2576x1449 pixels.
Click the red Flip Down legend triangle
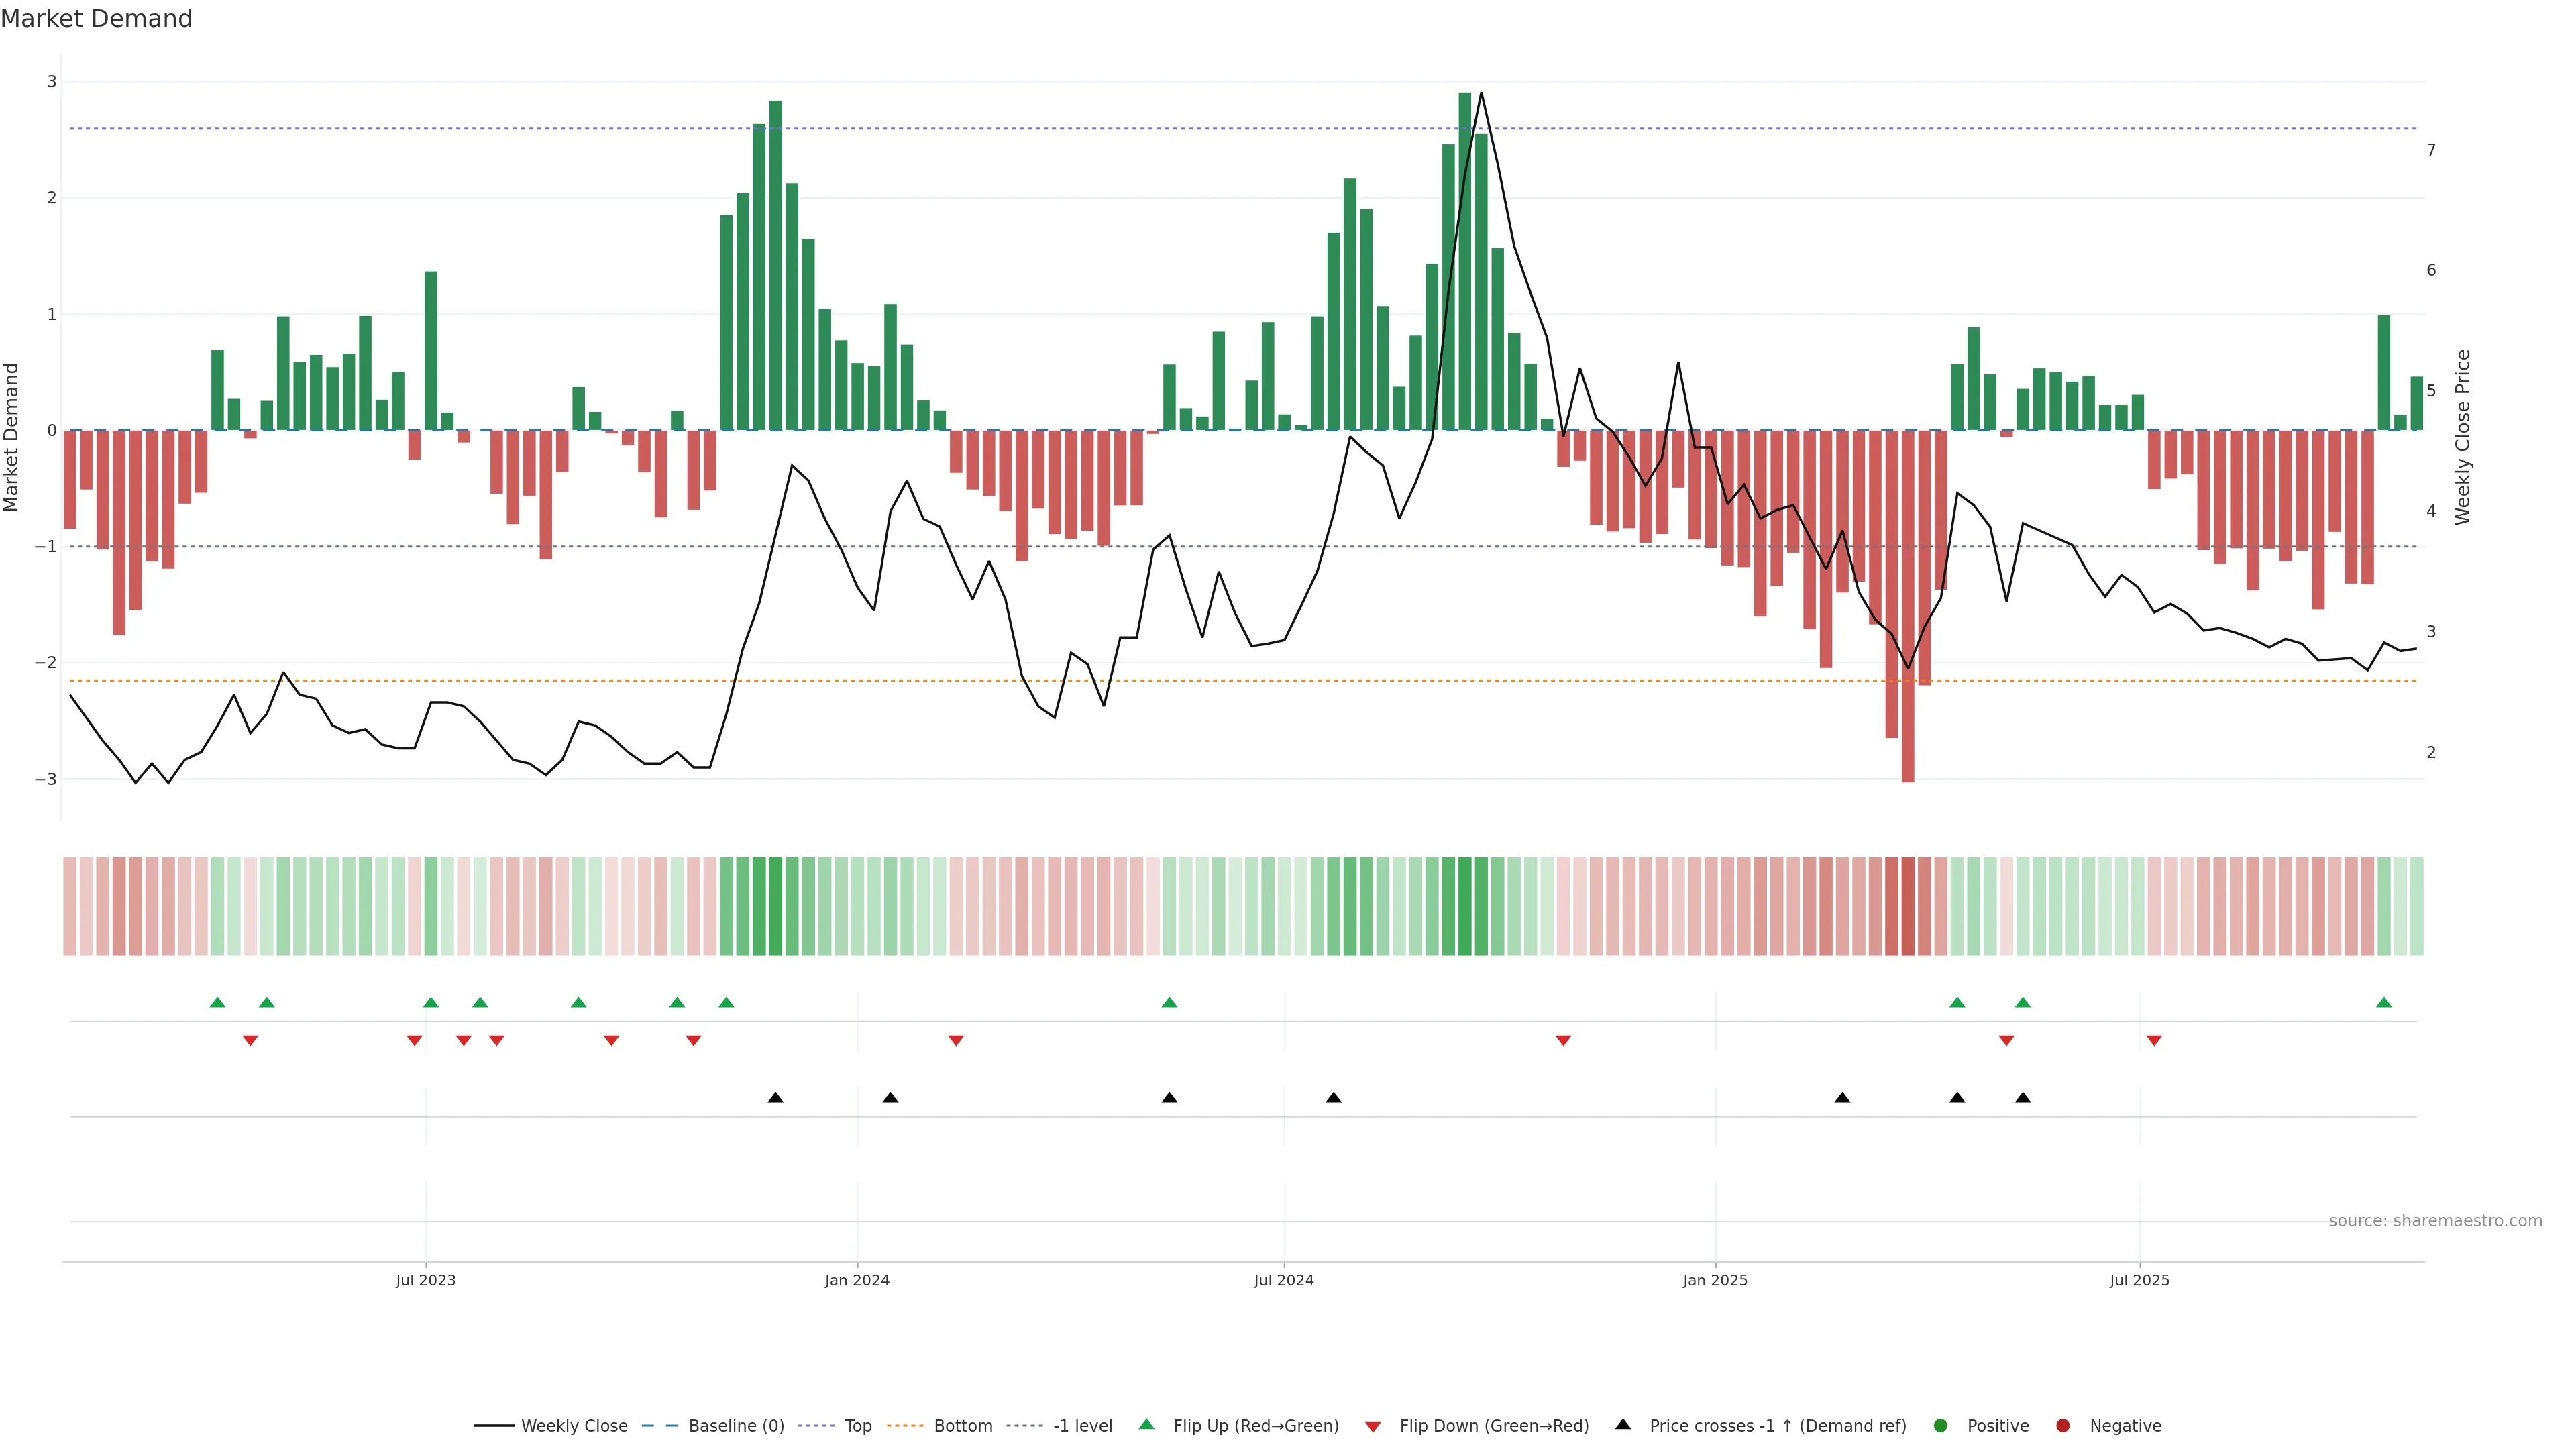pyautogui.click(x=1373, y=1426)
